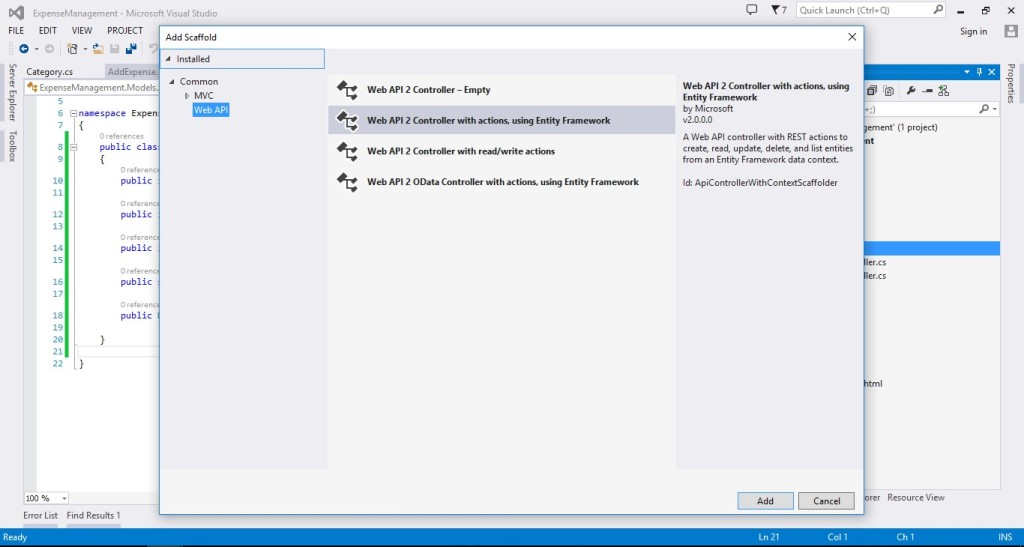Click the Save All icon

131,48
